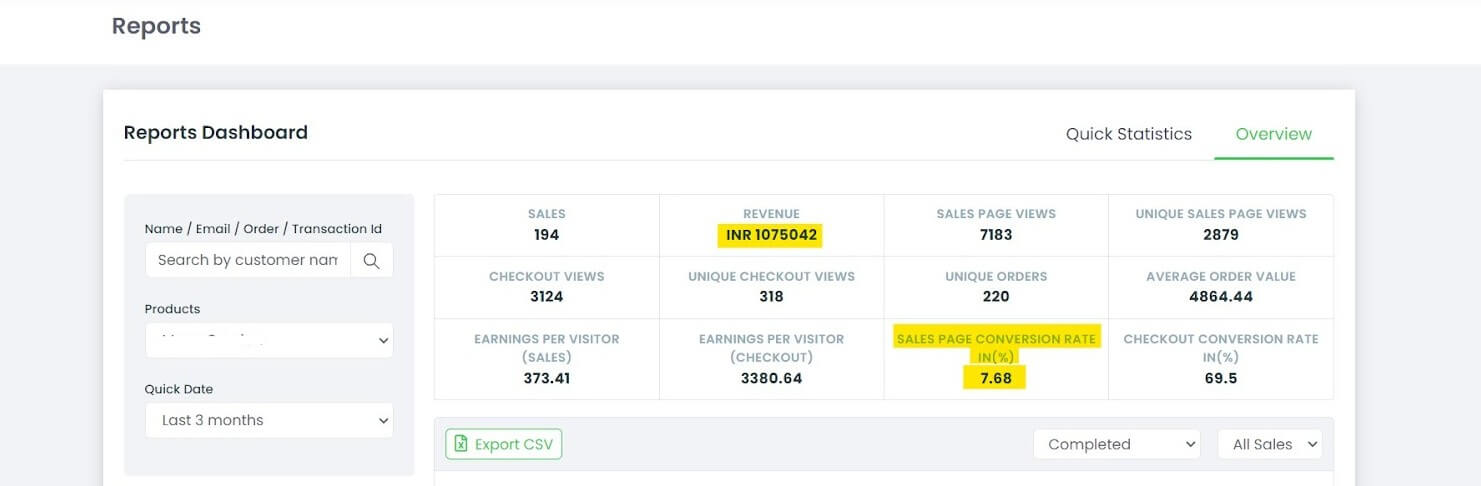Image resolution: width=1481 pixels, height=486 pixels.
Task: Click the highlighted Sales Page Conversion Rate label
Action: (996, 339)
